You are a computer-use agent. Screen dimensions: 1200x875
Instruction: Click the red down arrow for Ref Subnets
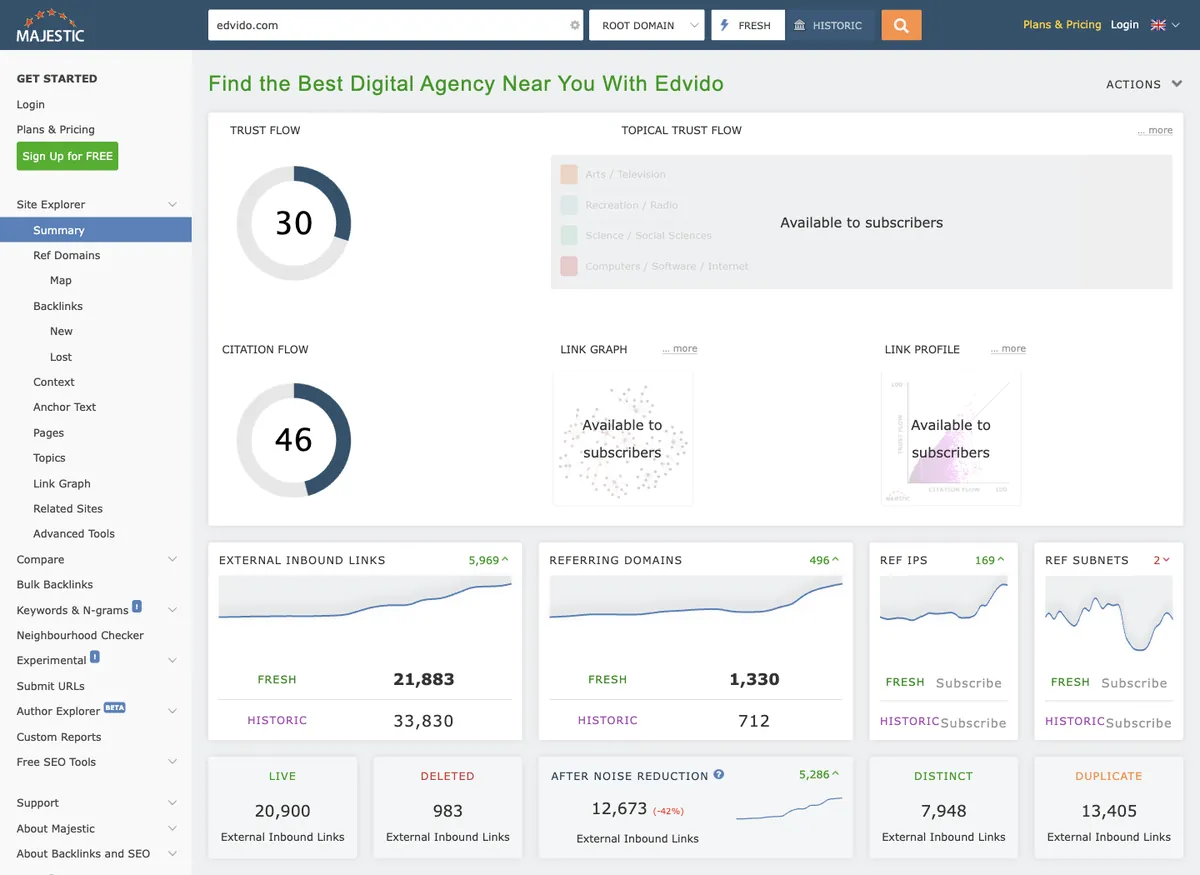coord(1166,560)
